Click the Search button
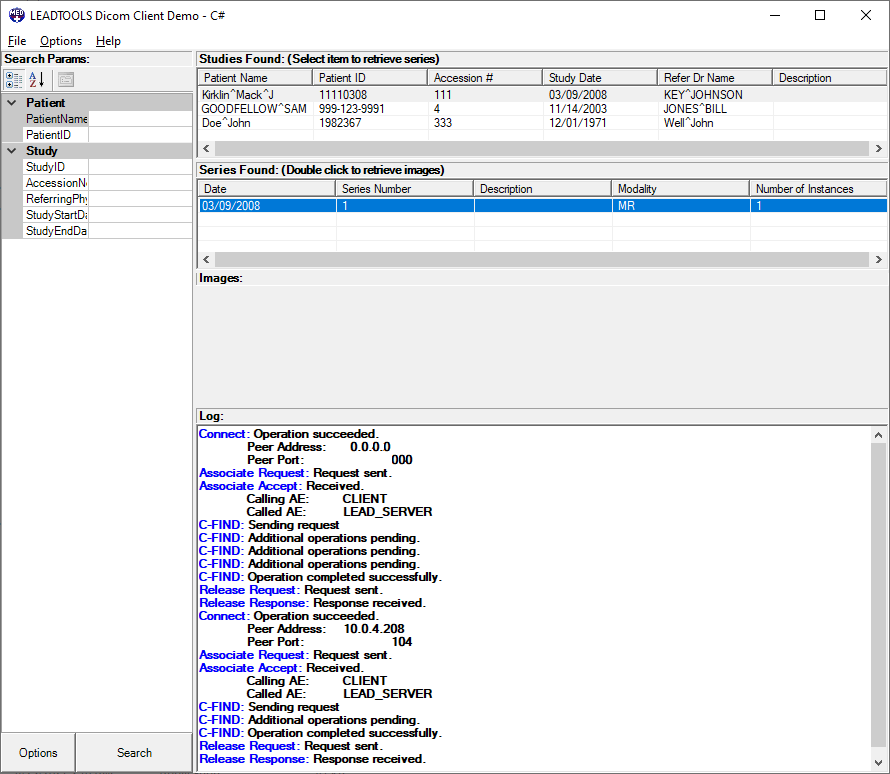Viewport: 890px width, 774px height. (x=135, y=752)
